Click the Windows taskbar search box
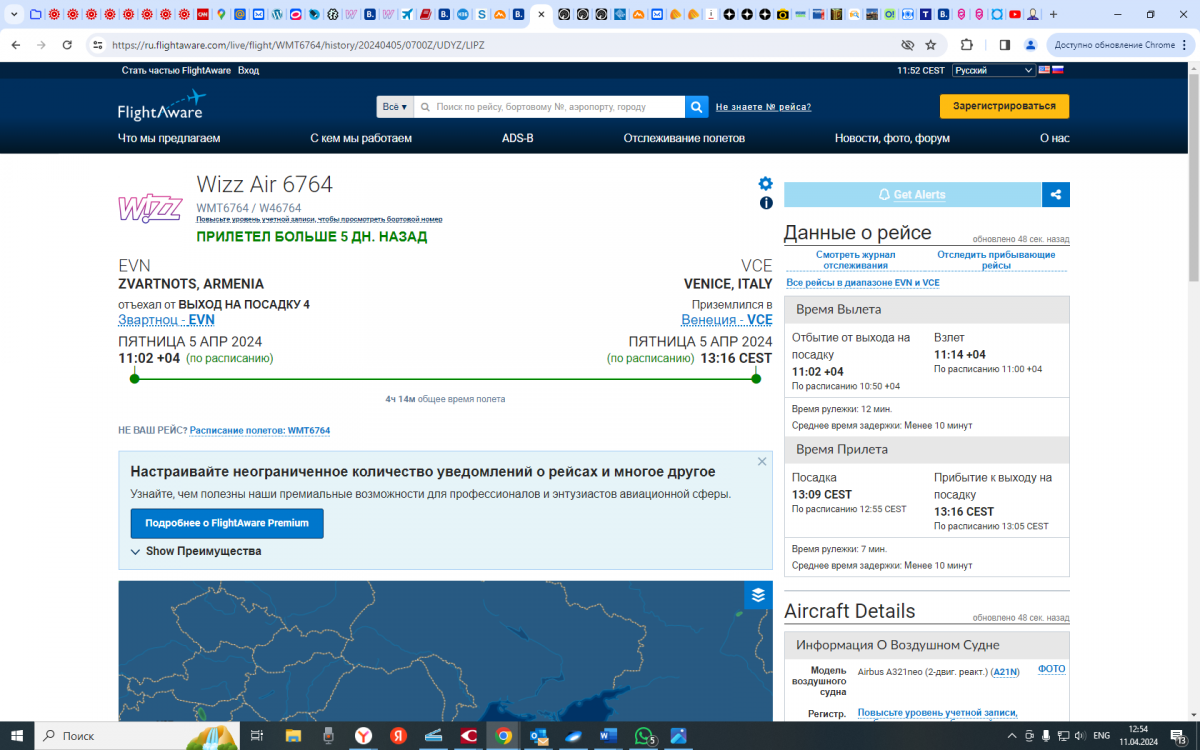The image size is (1200, 750). [137, 735]
